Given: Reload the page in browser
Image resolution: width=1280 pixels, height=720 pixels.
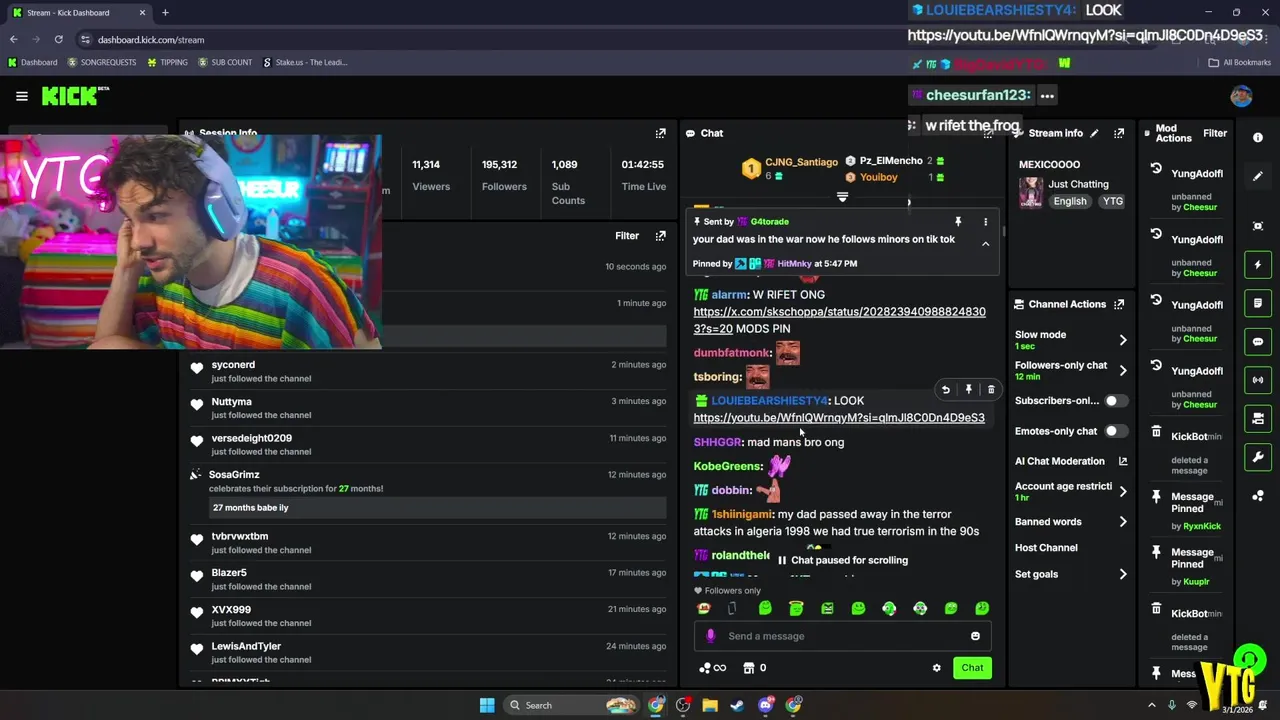Looking at the screenshot, I should click(x=59, y=39).
